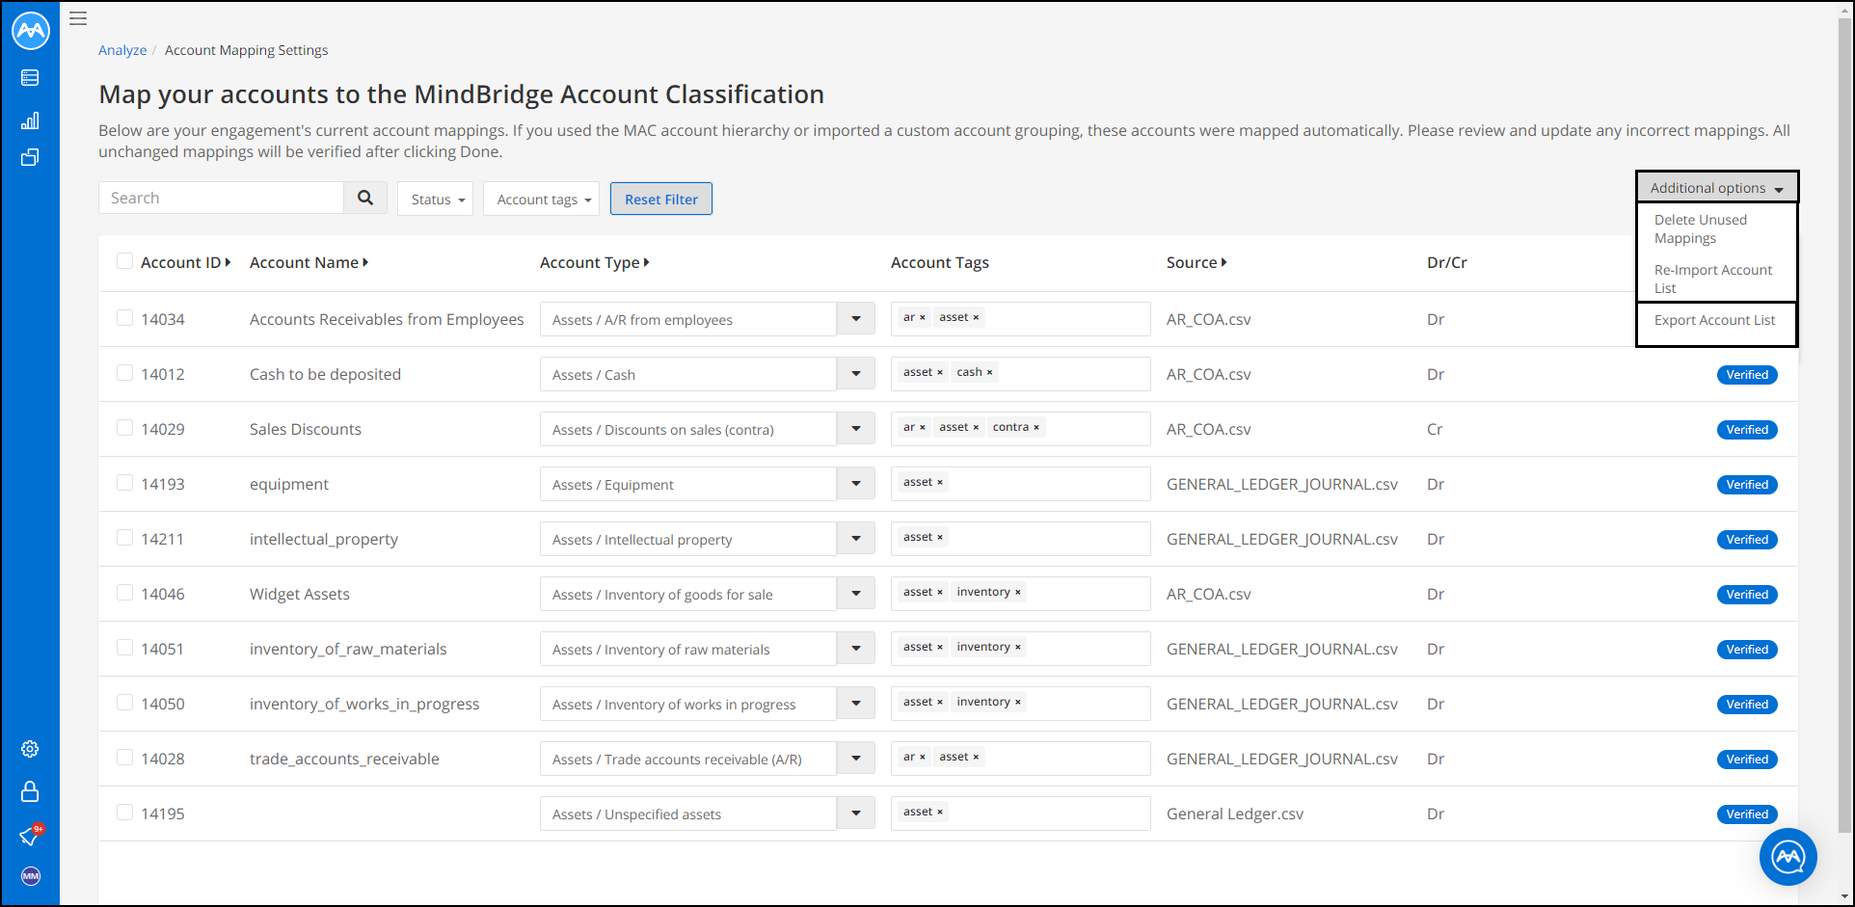Select checkbox for account 14211
Viewport: 1855px width, 907px height.
125,538
